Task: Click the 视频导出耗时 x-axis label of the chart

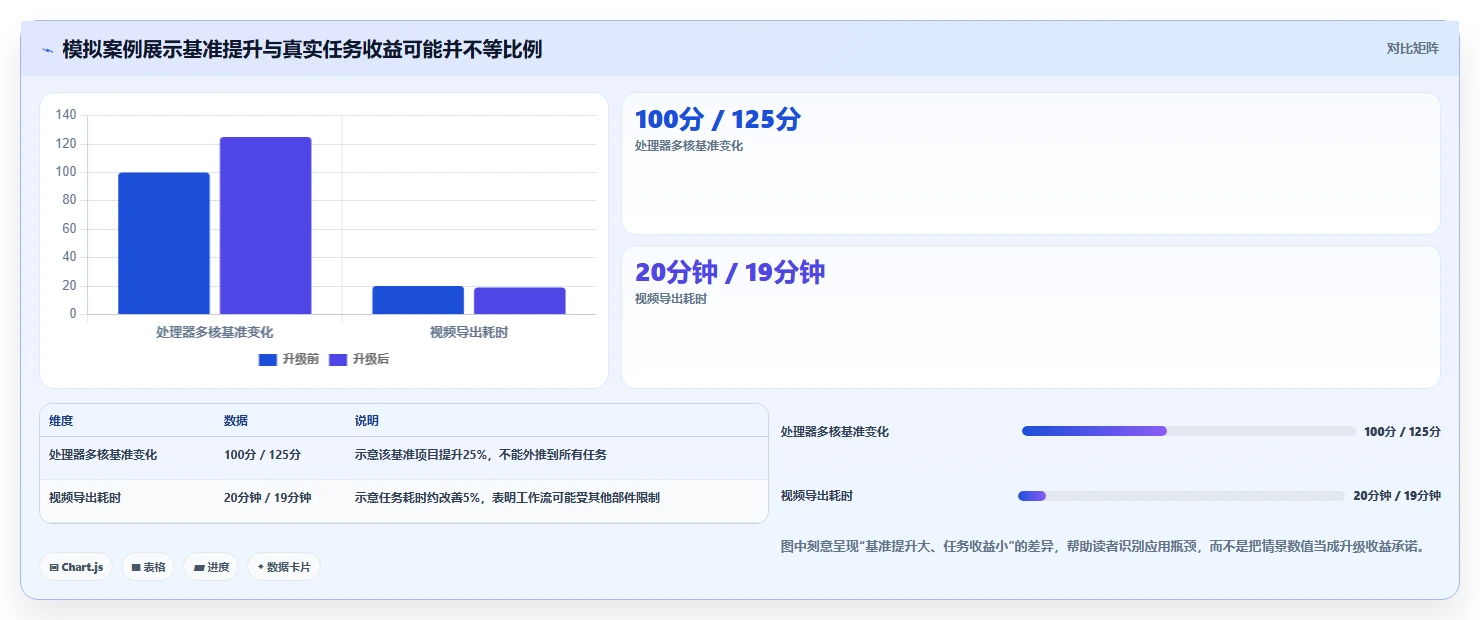Action: pos(469,332)
